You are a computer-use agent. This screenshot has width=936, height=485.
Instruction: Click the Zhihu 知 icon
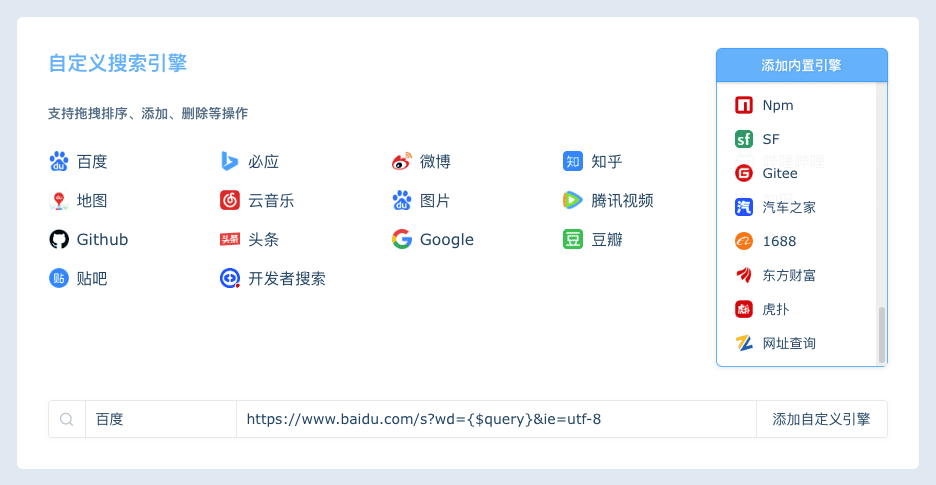click(x=573, y=162)
